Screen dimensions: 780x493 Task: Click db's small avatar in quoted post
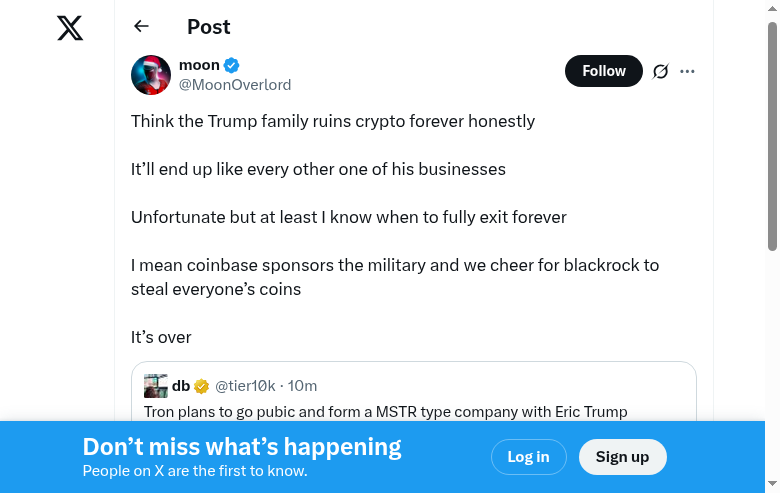tap(156, 386)
